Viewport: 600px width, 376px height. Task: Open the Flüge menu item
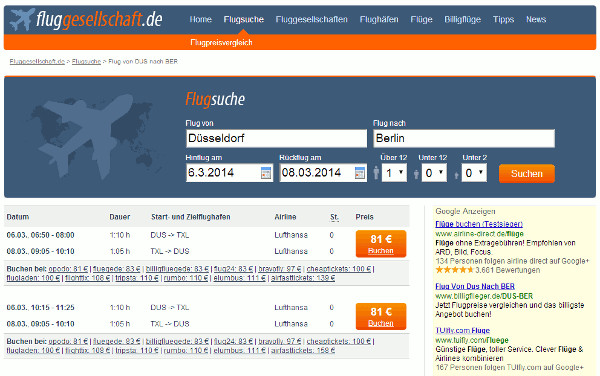421,20
